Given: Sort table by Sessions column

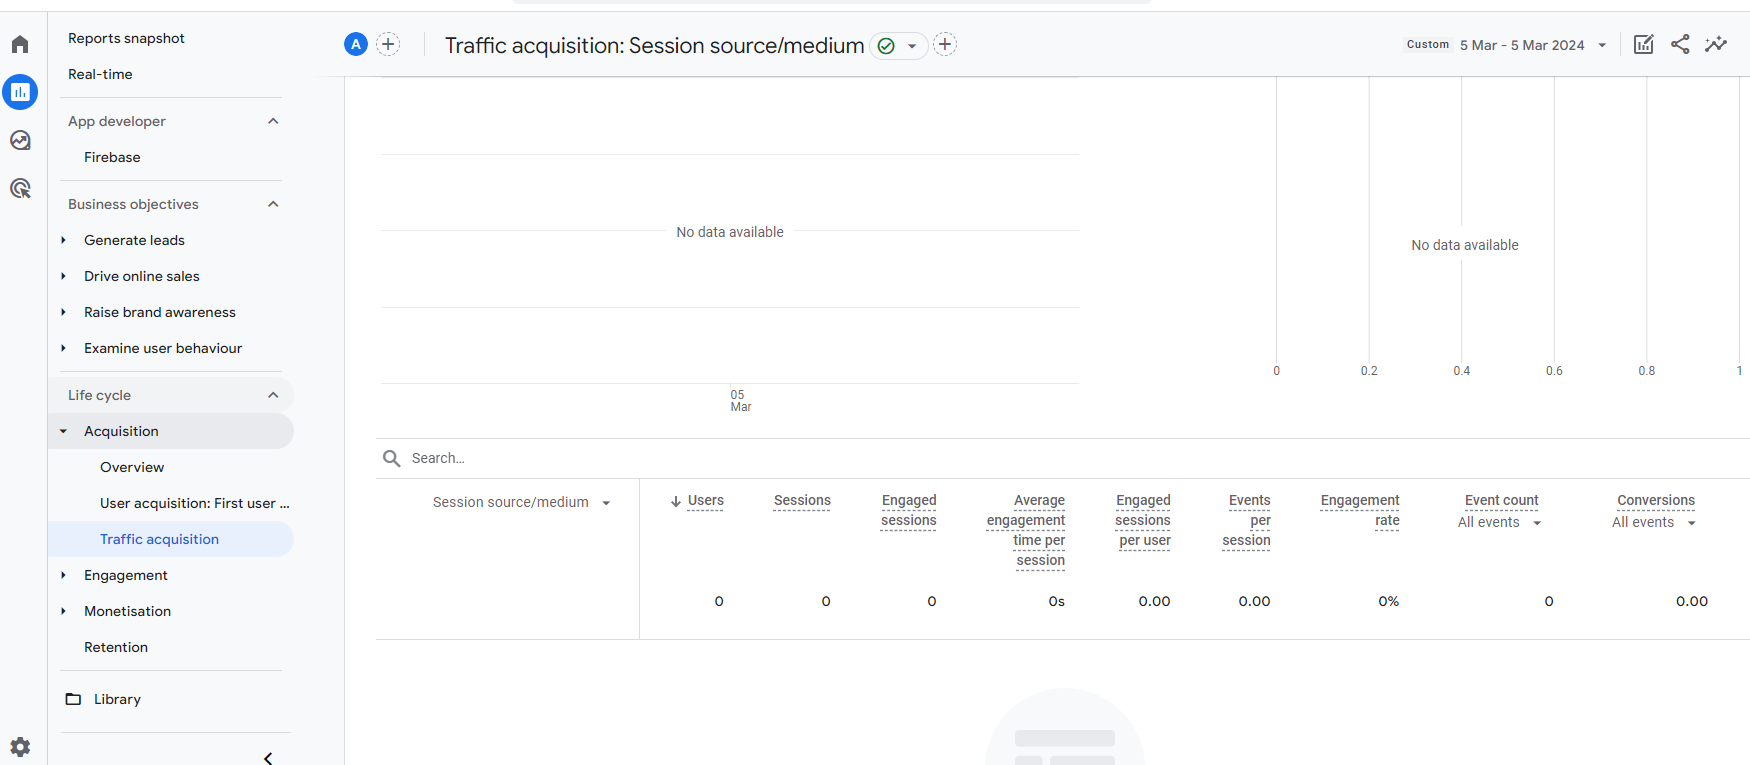Looking at the screenshot, I should (x=802, y=501).
